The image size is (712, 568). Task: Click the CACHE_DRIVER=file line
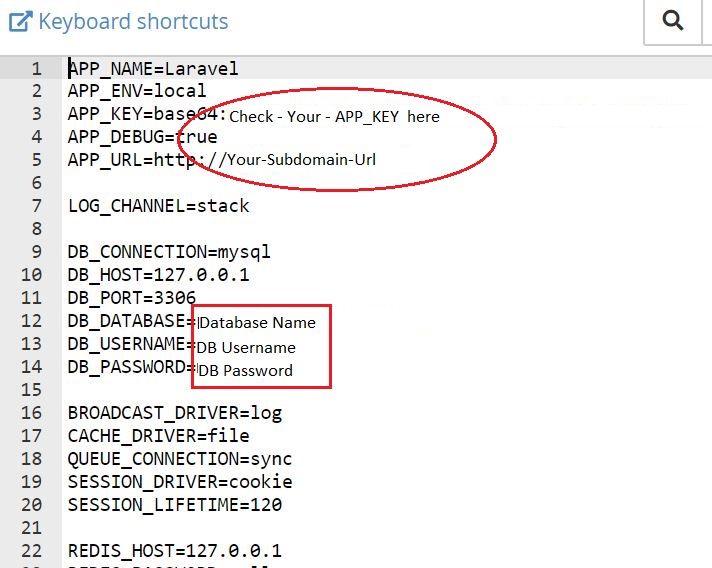click(x=158, y=436)
